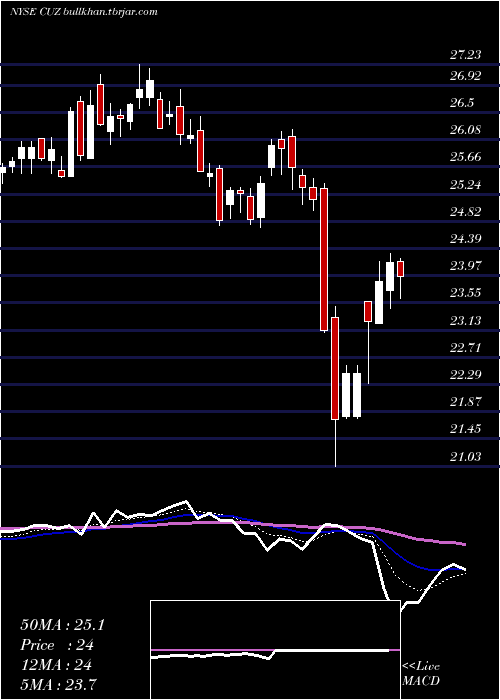
Task: Click the tallest red candlestick dropping to 23.13
Action: (x=324, y=260)
